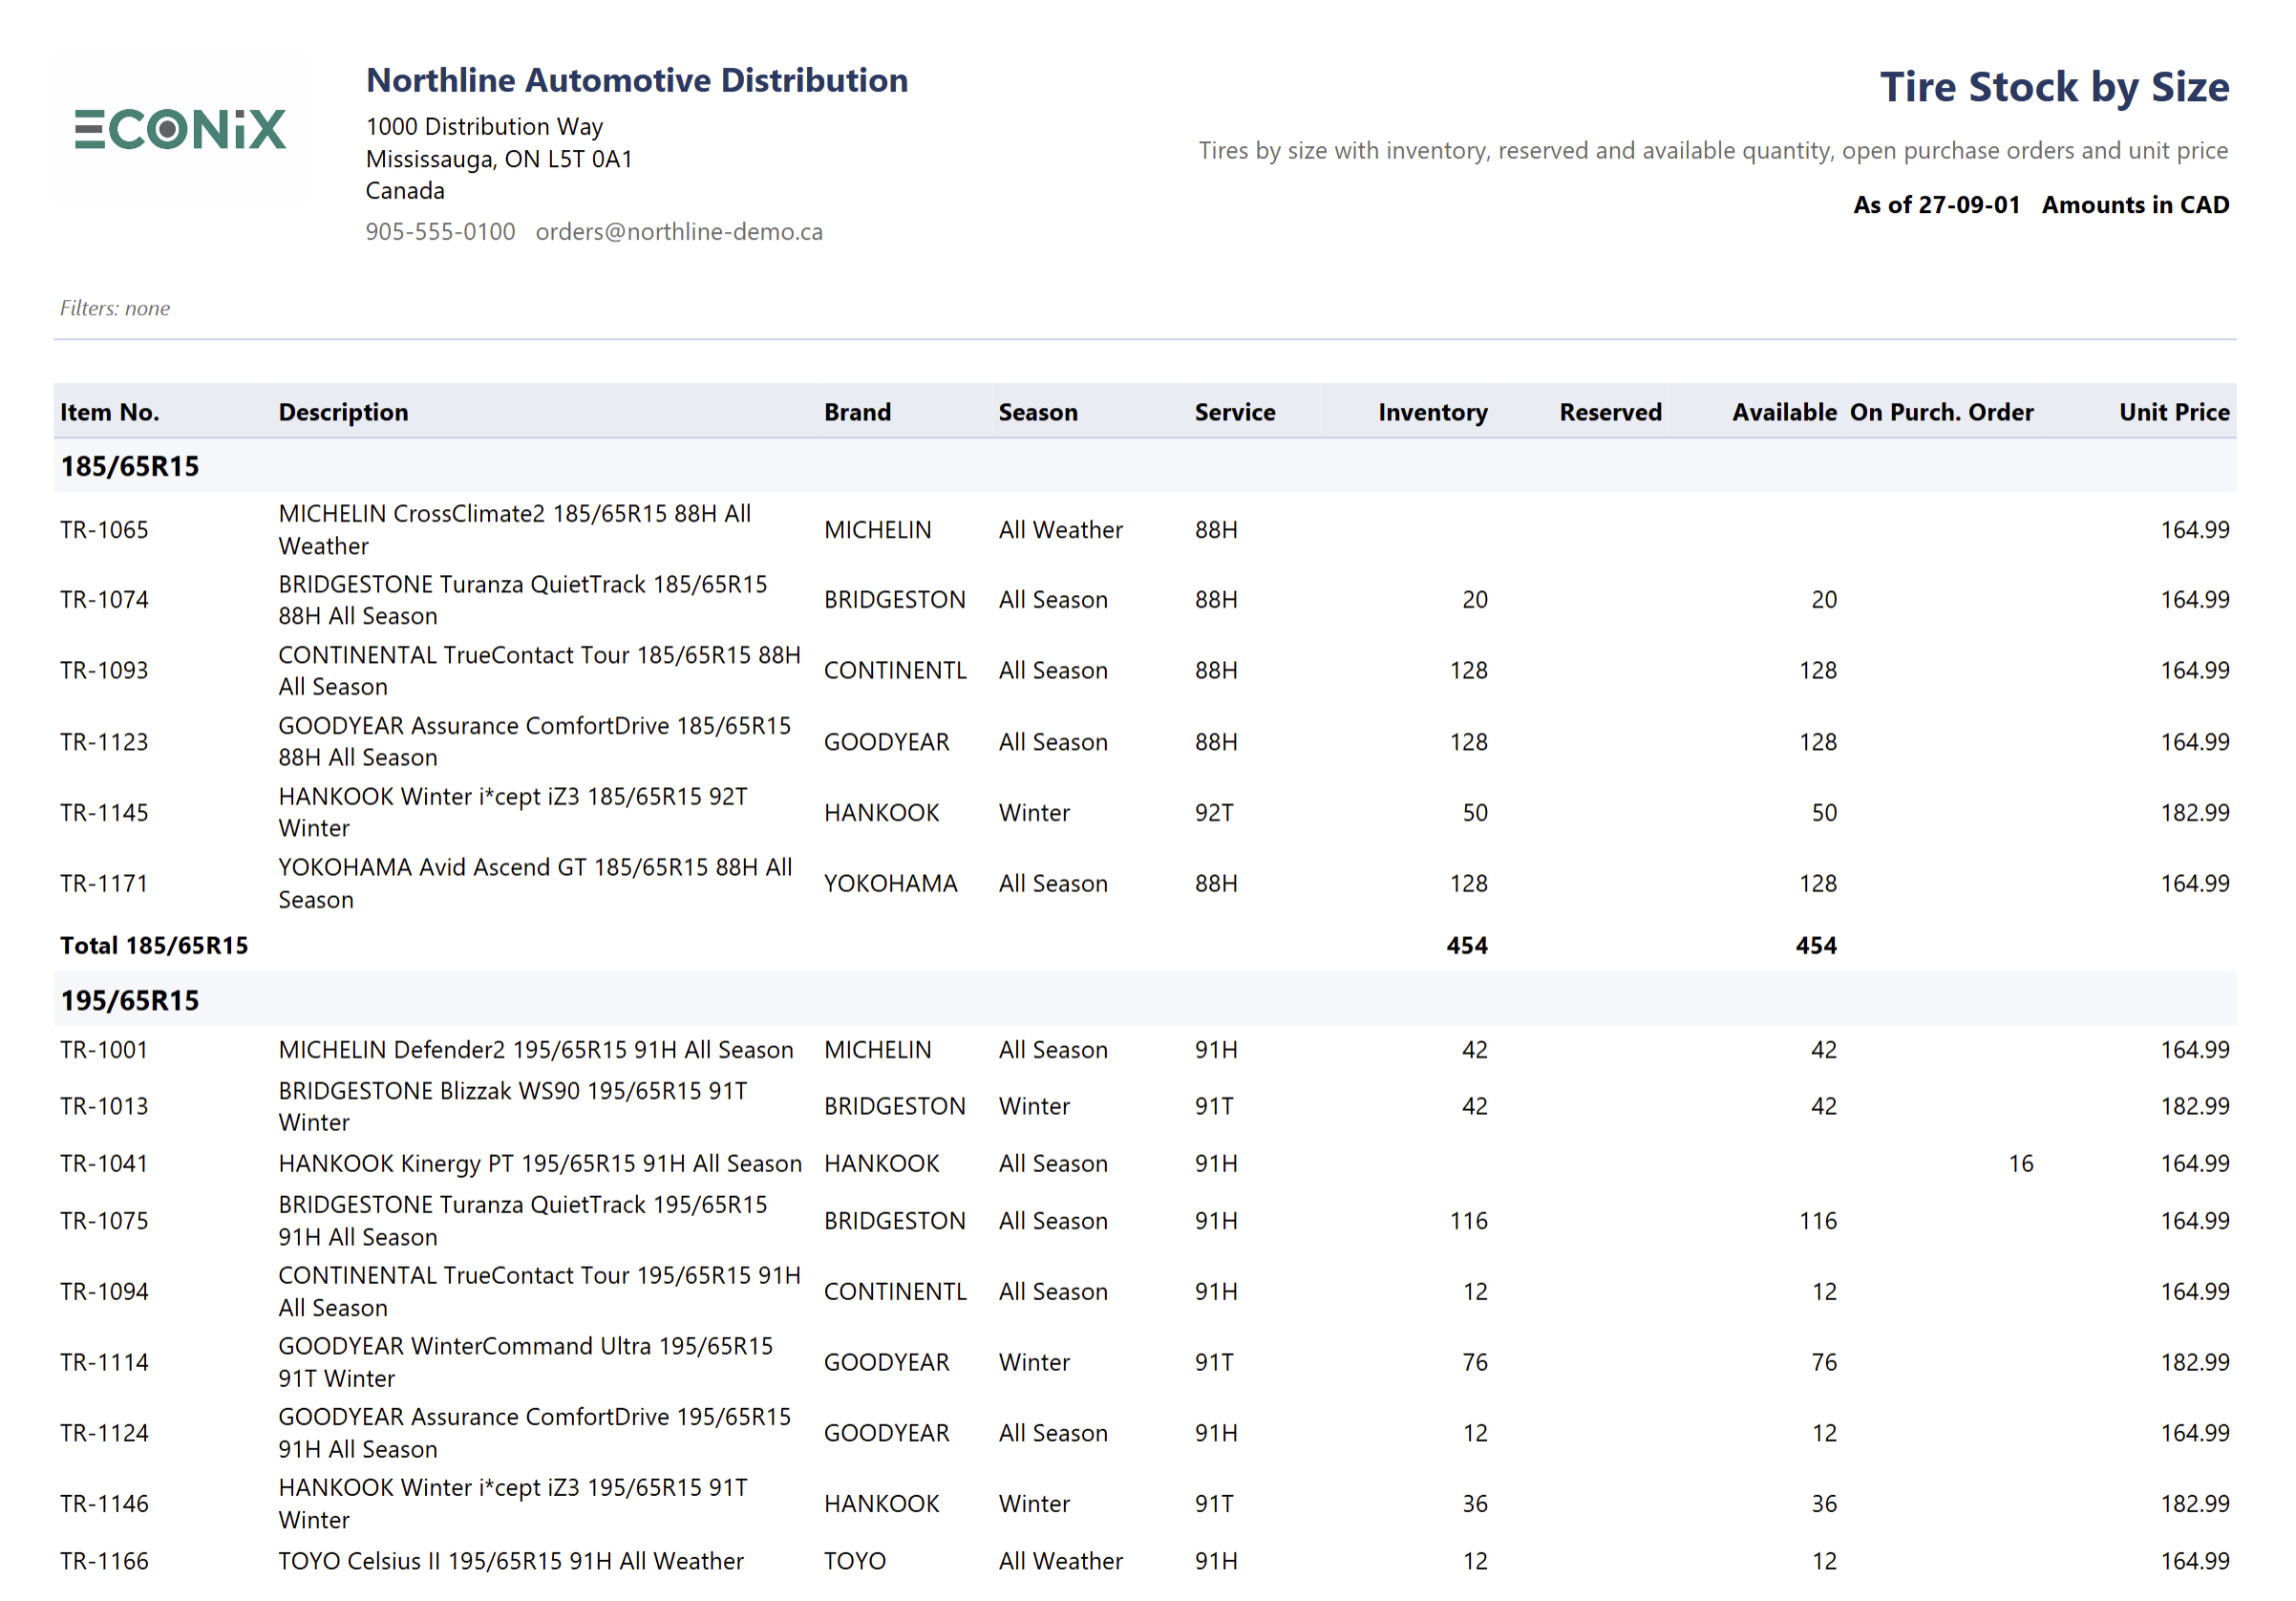This screenshot has height=1601, width=2296.
Task: Select the TOYO Celsius II description
Action: click(511, 1560)
